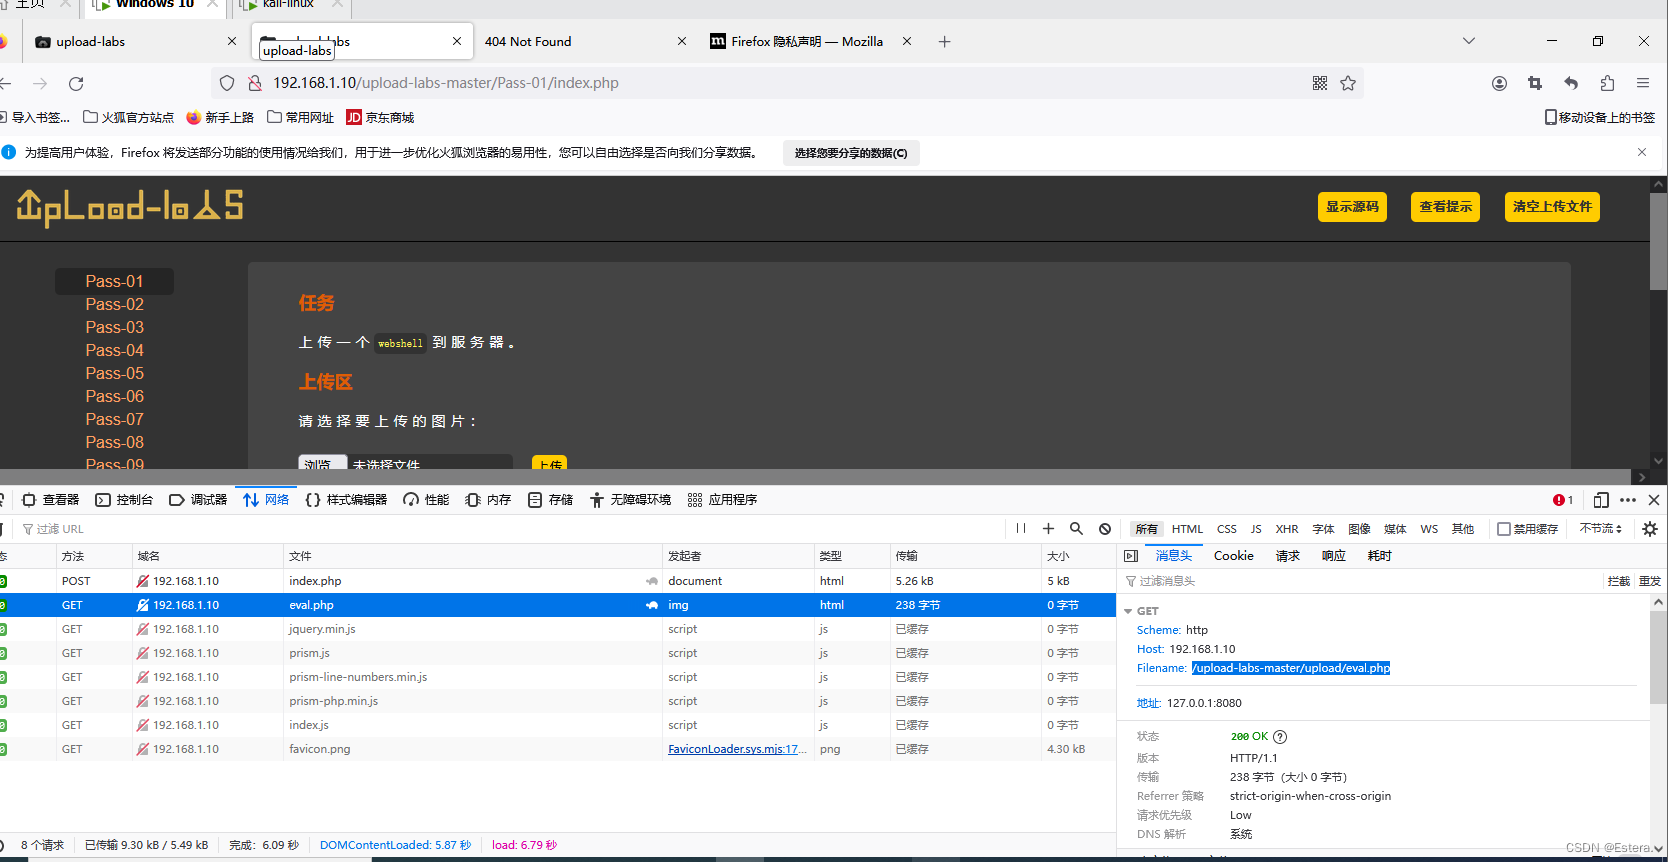This screenshot has width=1668, height=862.
Task: Filter requests by JS
Action: click(x=1256, y=529)
